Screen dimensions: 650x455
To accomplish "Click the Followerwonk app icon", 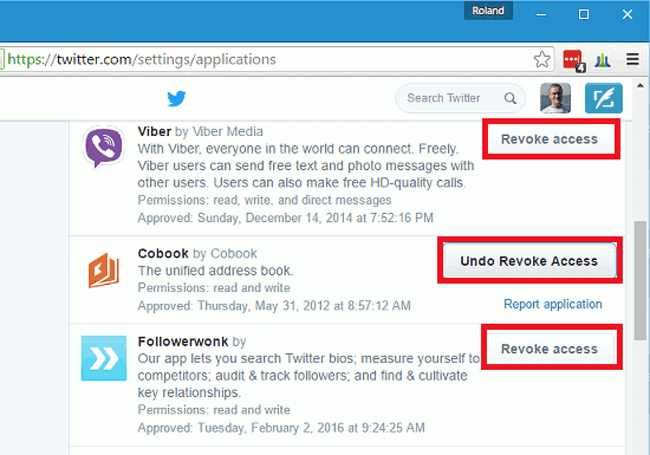I will pyautogui.click(x=103, y=358).
